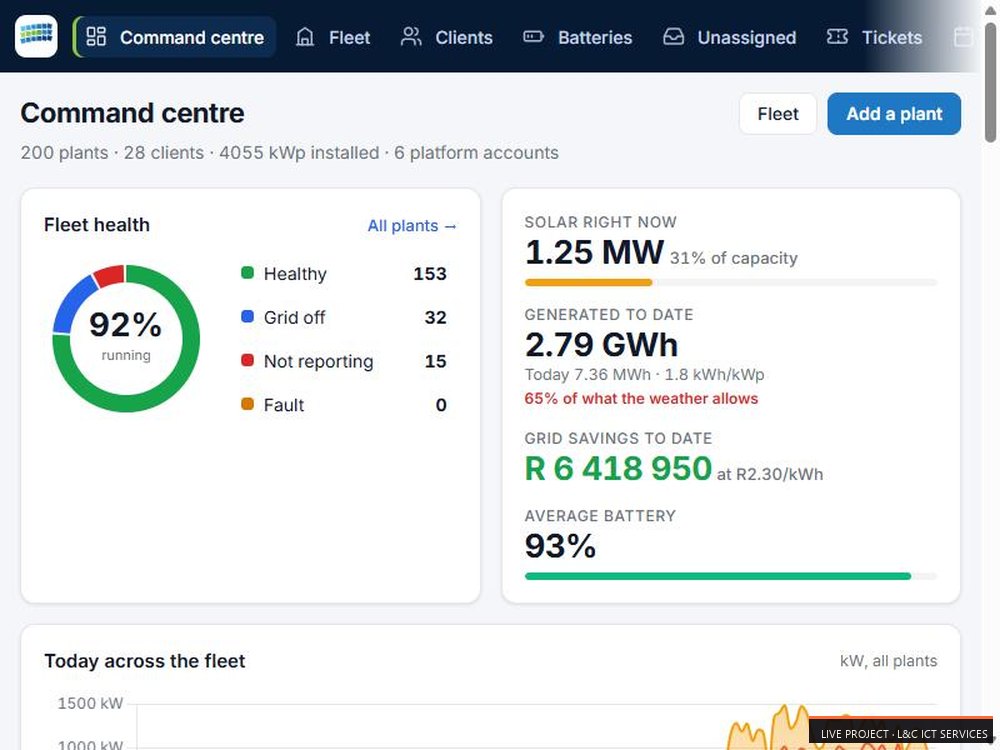Click the Fault count 0

coord(441,405)
